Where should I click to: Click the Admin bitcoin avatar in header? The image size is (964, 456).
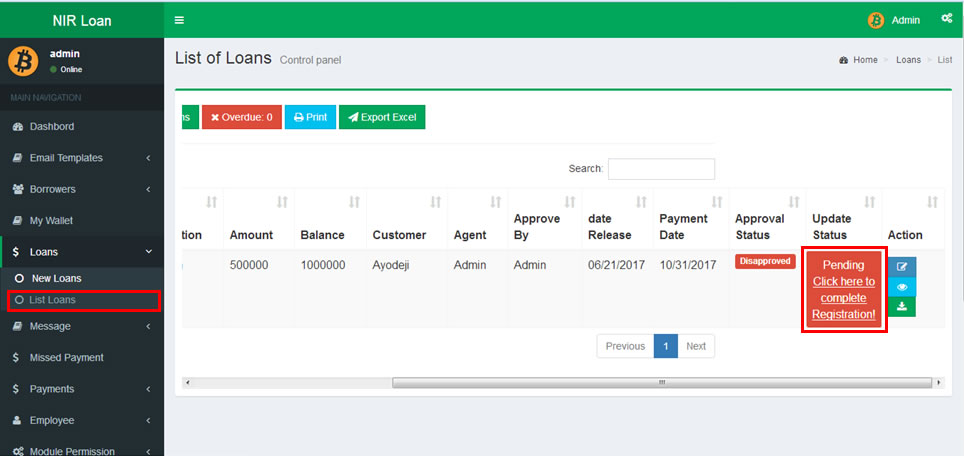[876, 20]
